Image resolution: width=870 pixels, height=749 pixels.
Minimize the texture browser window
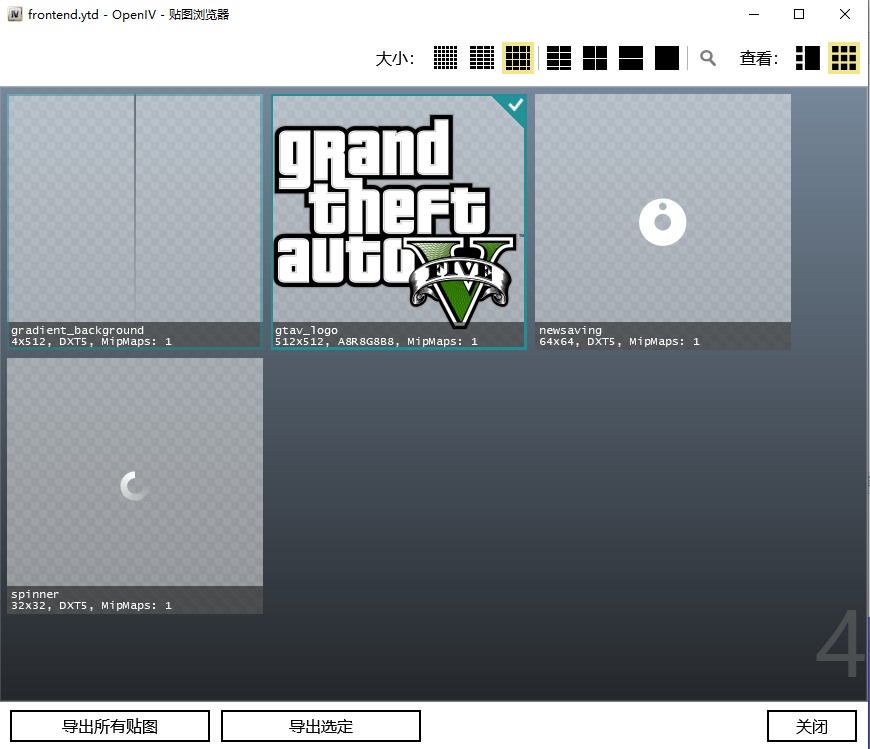click(x=753, y=14)
